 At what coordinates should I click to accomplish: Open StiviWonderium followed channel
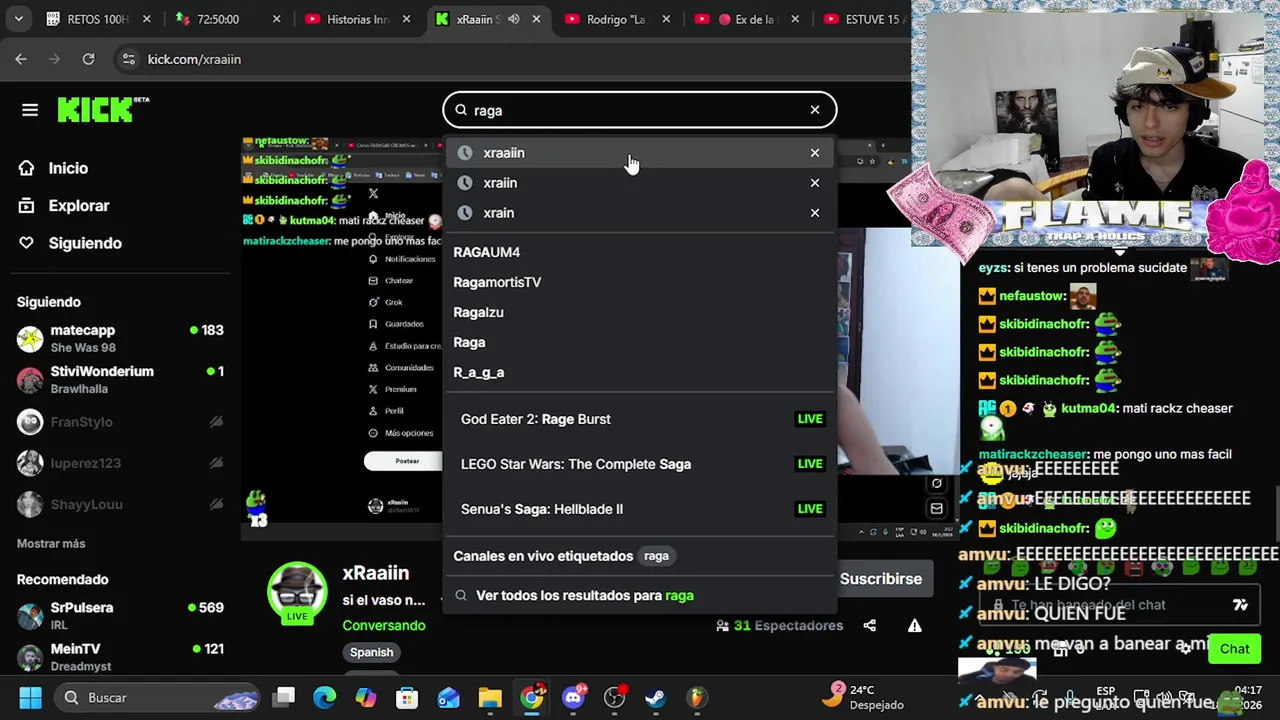pos(120,380)
